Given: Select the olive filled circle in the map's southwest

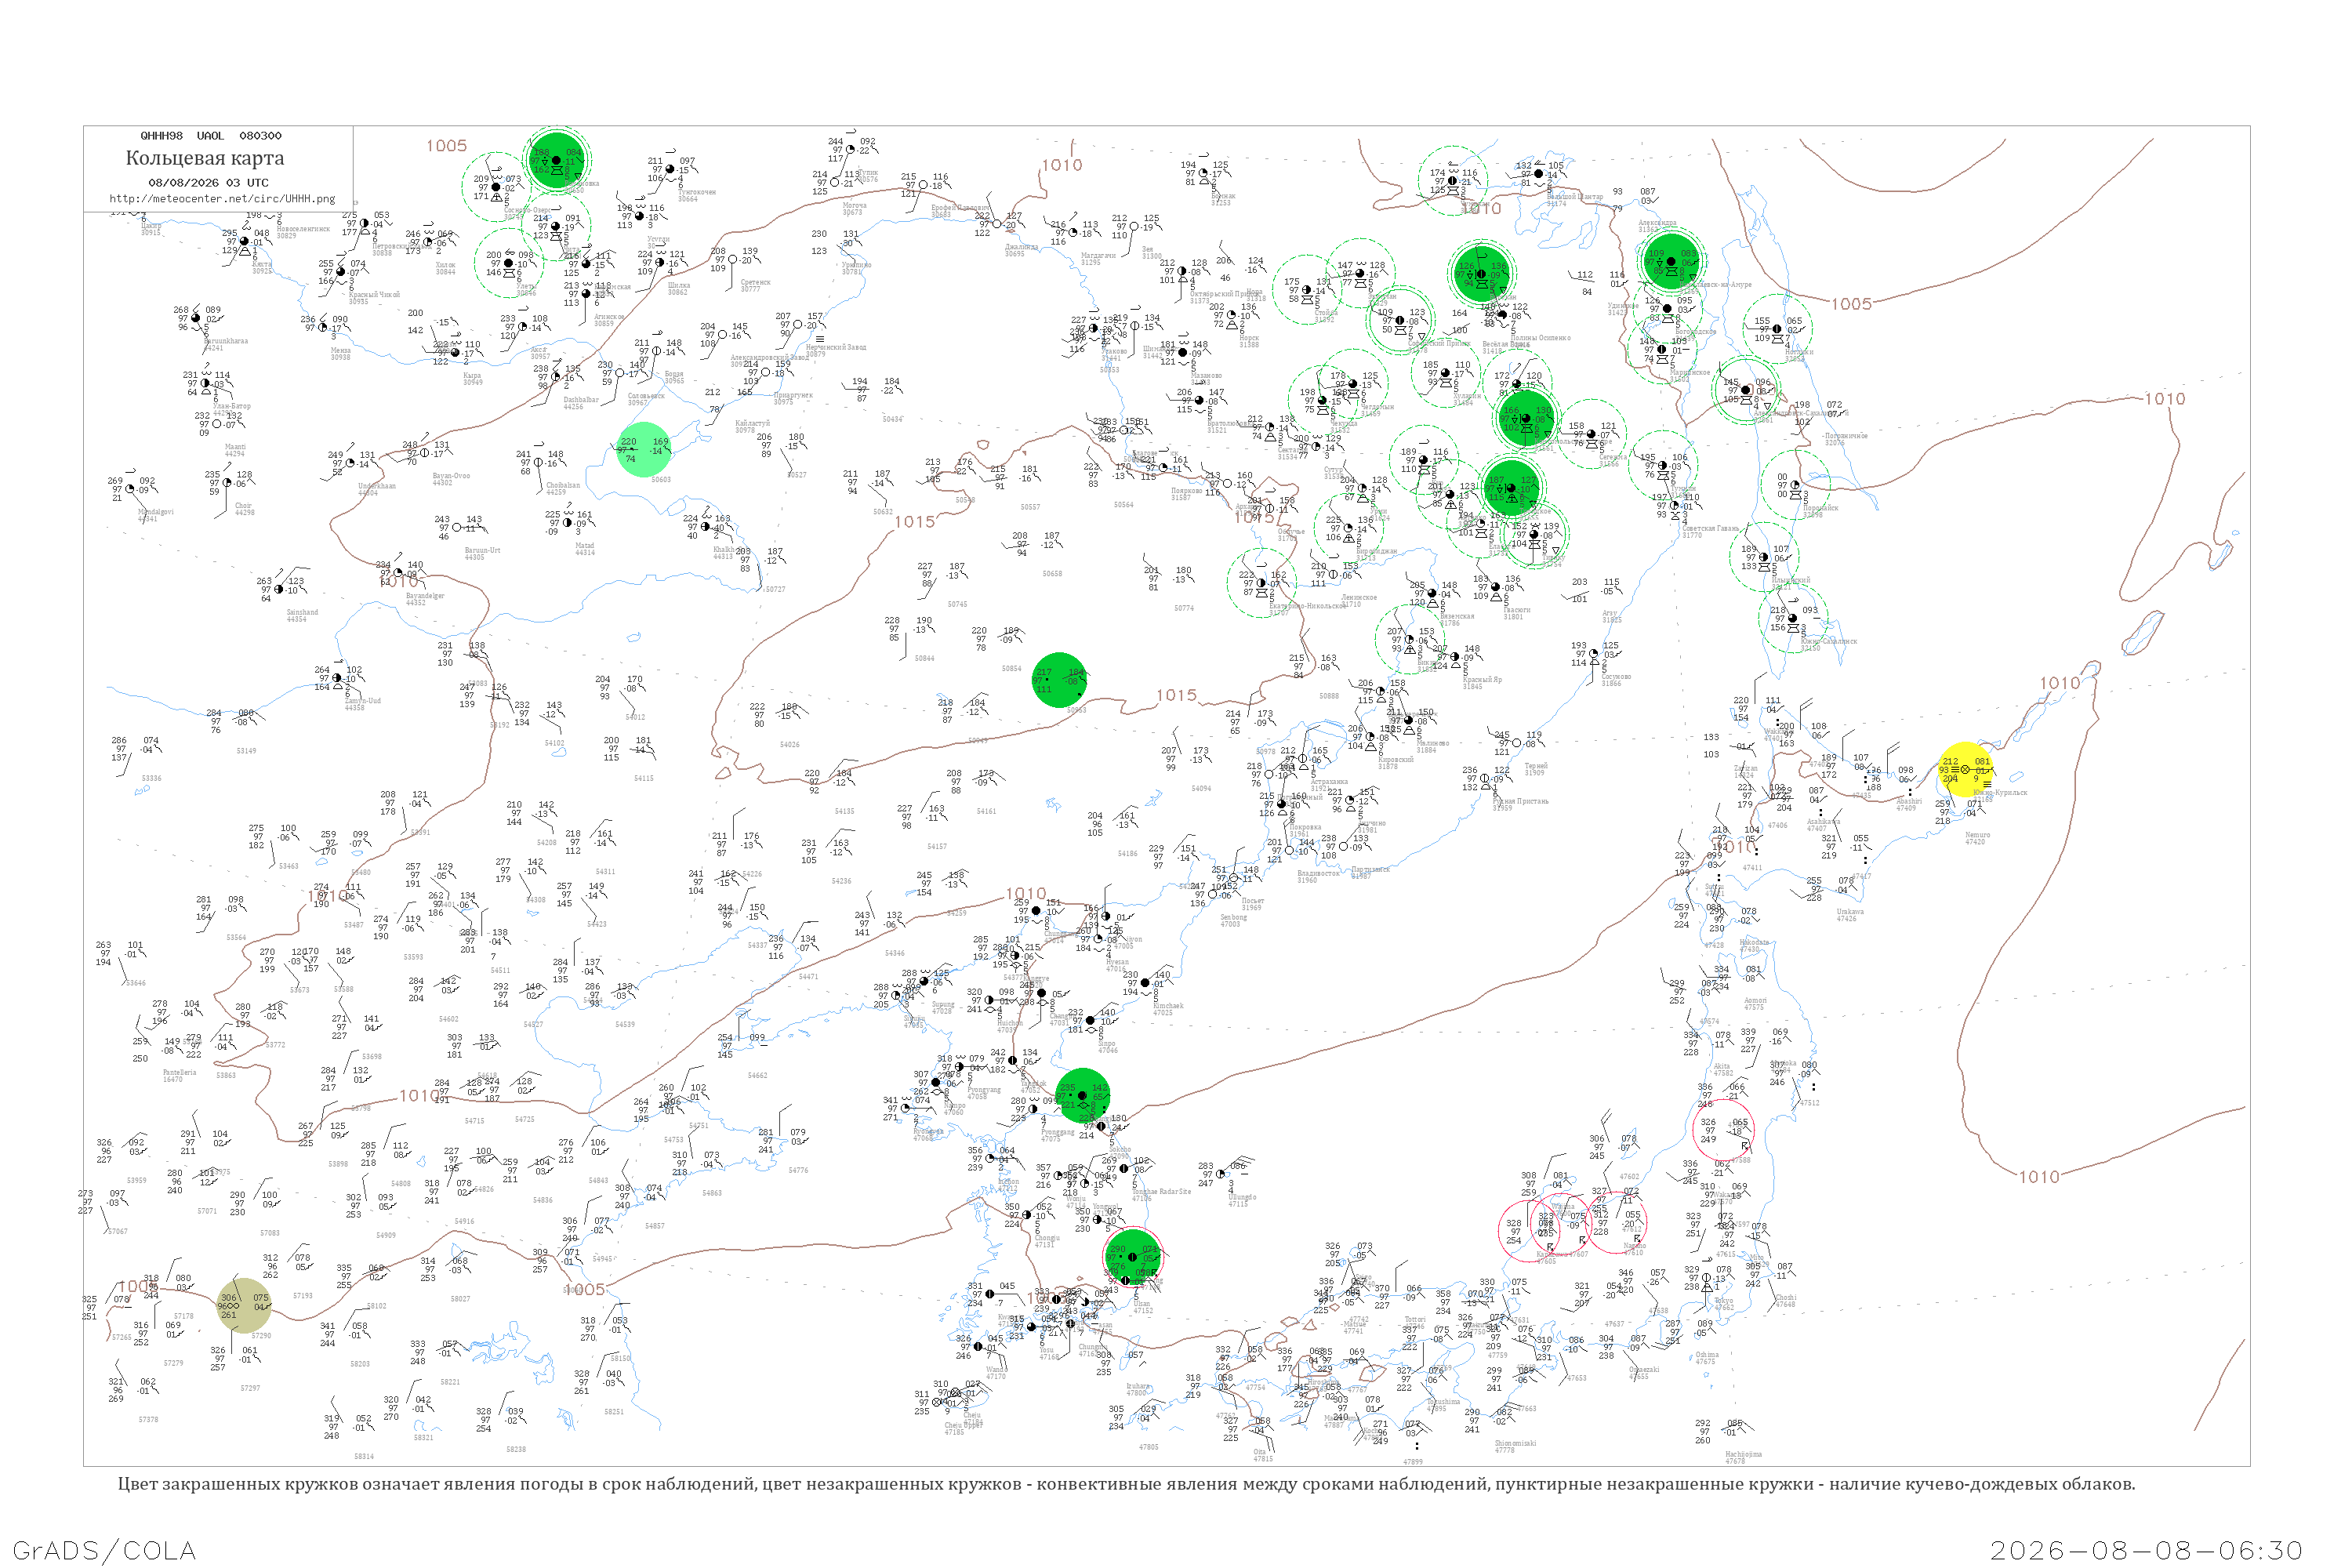Looking at the screenshot, I should pyautogui.click(x=244, y=1305).
